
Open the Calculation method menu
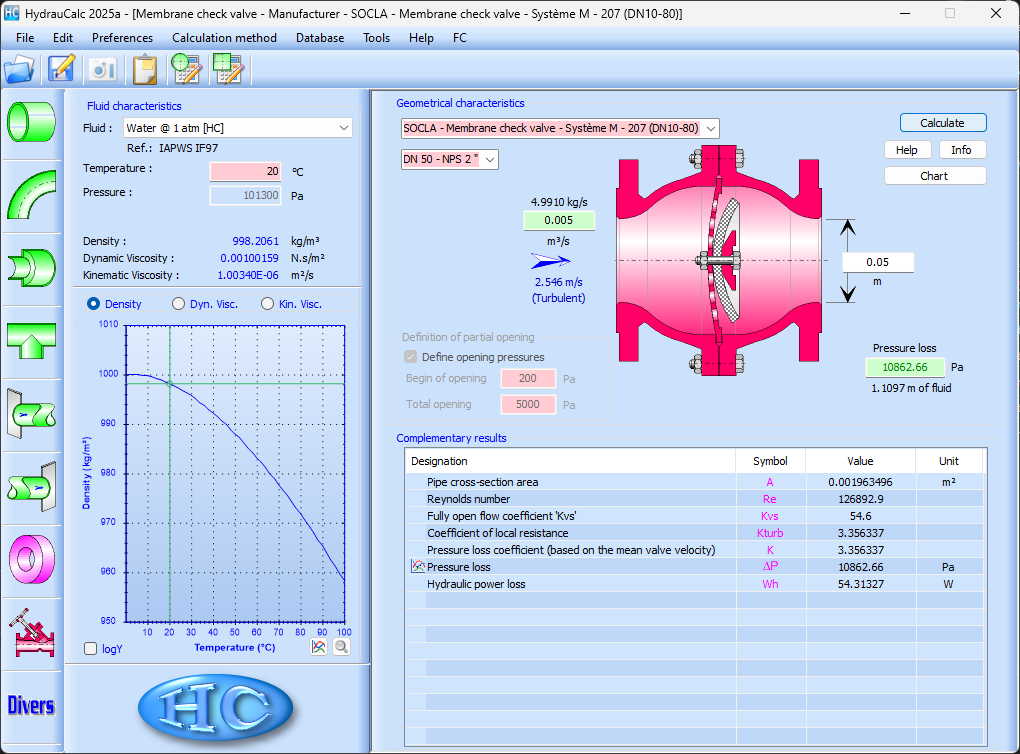coord(224,38)
